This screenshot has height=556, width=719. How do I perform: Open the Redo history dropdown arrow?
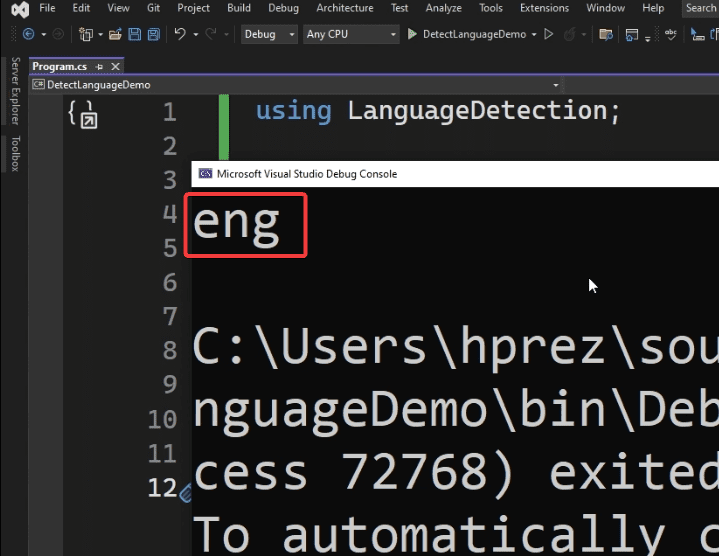(x=226, y=34)
